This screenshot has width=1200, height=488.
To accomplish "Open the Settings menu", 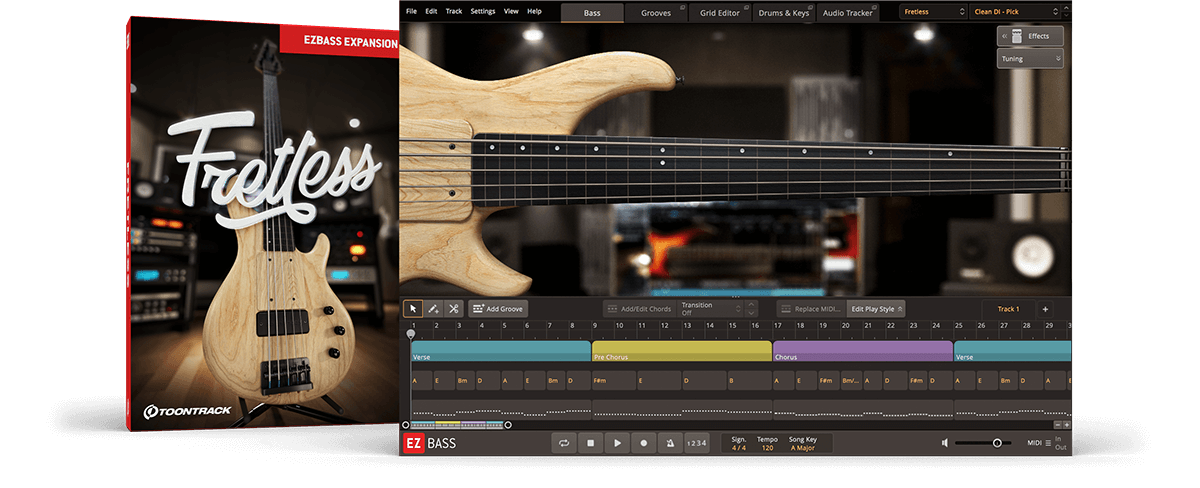I will click(482, 11).
